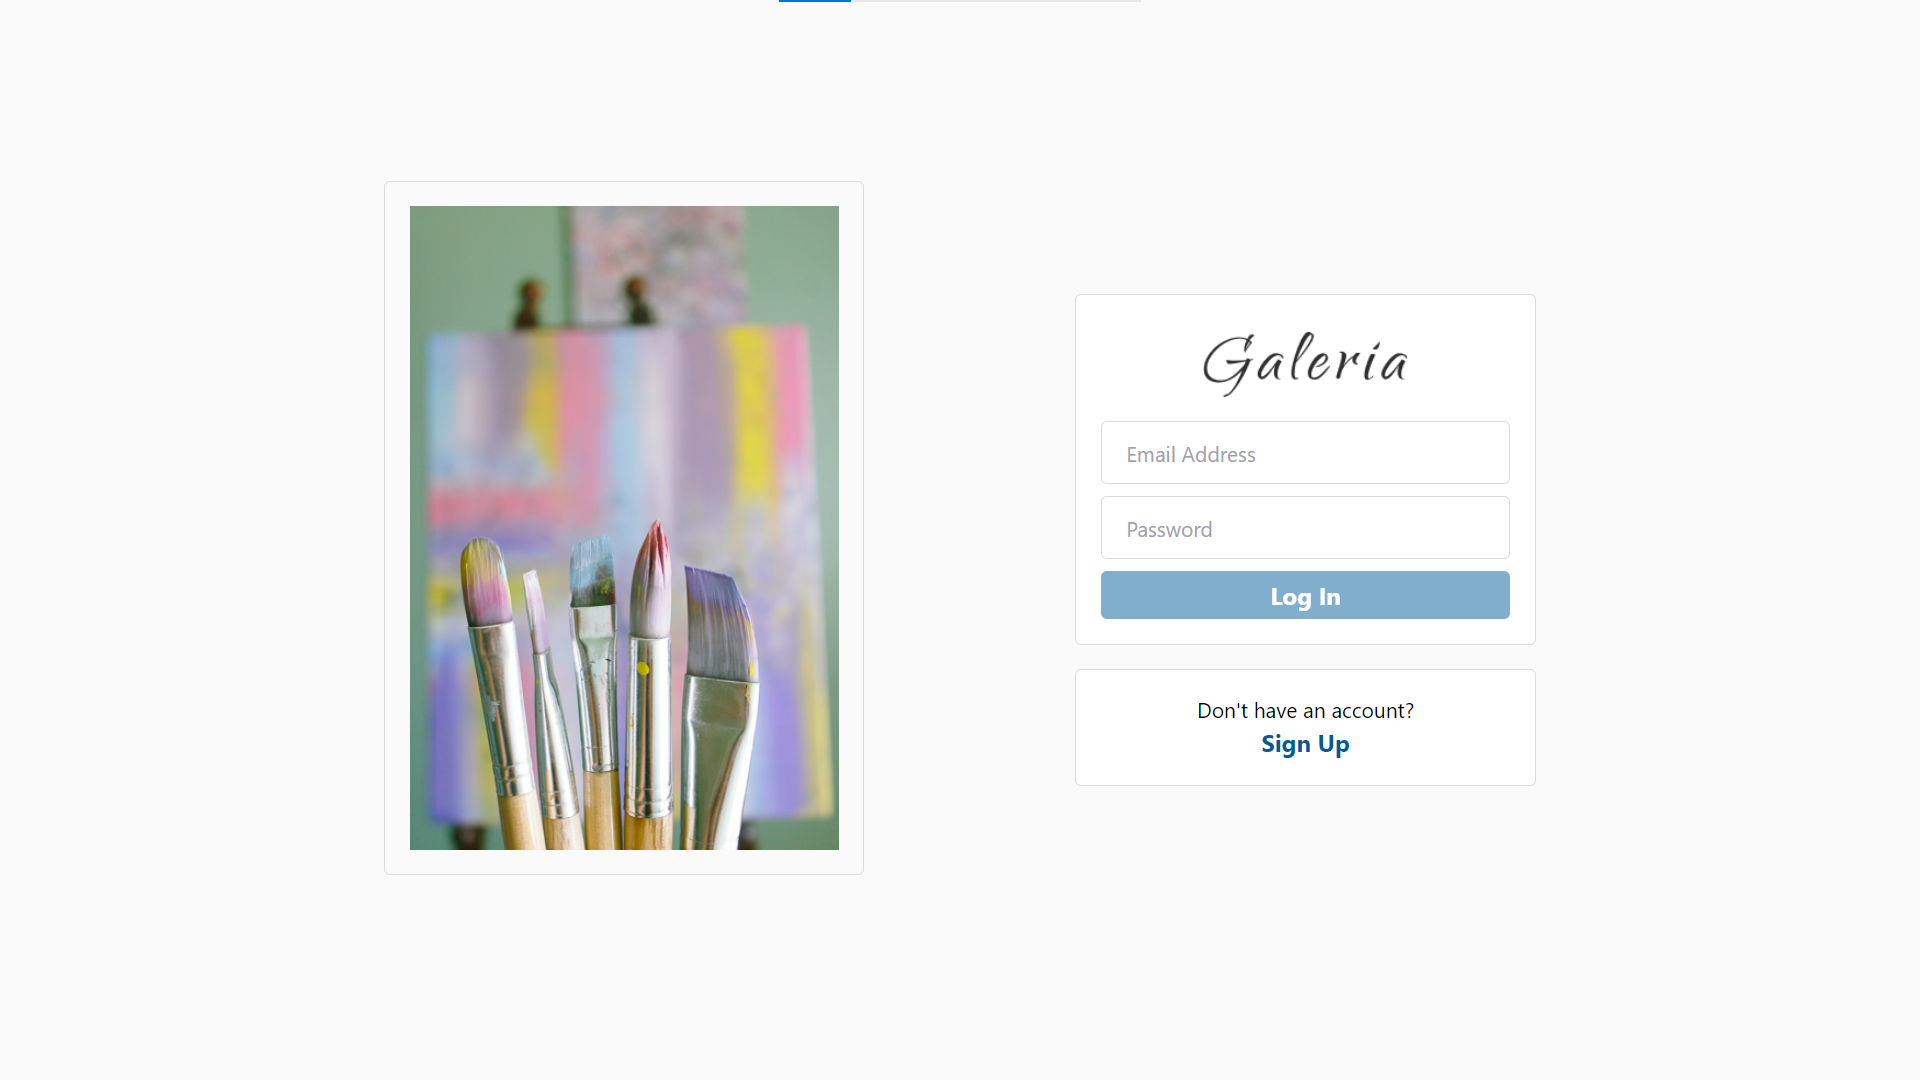This screenshot has width=1920, height=1080.
Task: Click the Galeria script logo
Action: pos(1305,362)
